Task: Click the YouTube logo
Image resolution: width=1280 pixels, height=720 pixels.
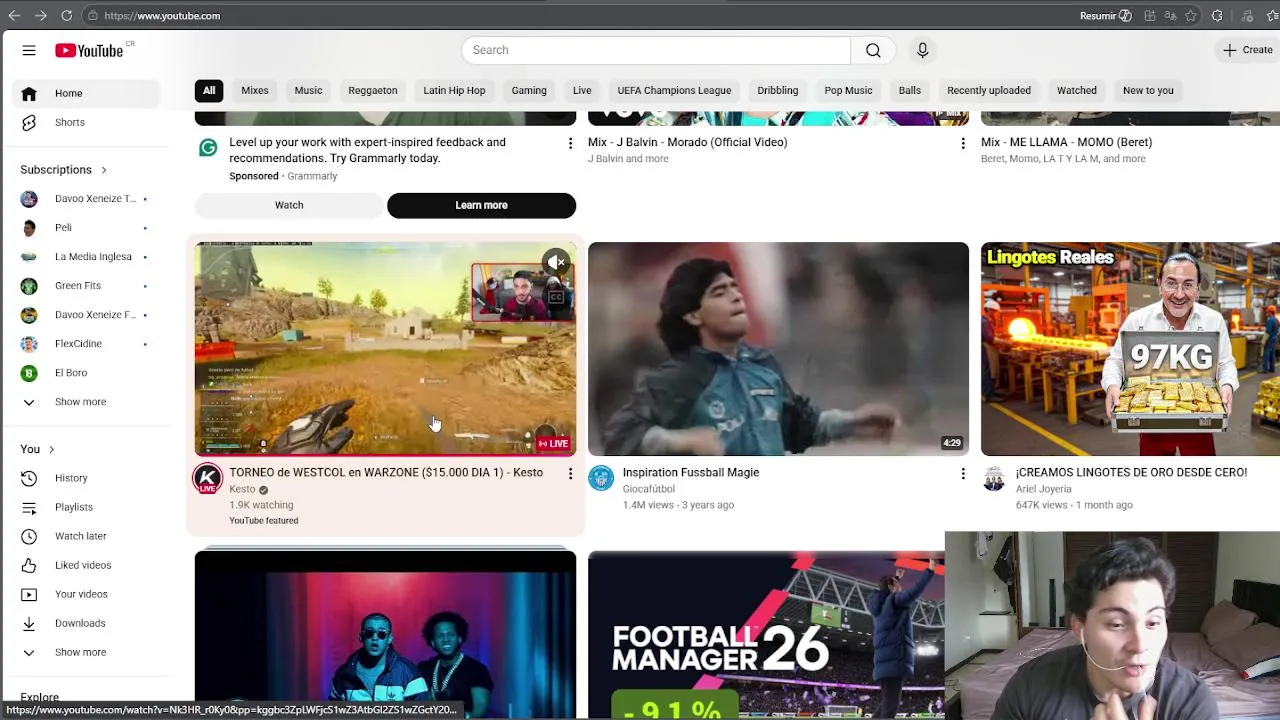Action: pyautogui.click(x=89, y=50)
